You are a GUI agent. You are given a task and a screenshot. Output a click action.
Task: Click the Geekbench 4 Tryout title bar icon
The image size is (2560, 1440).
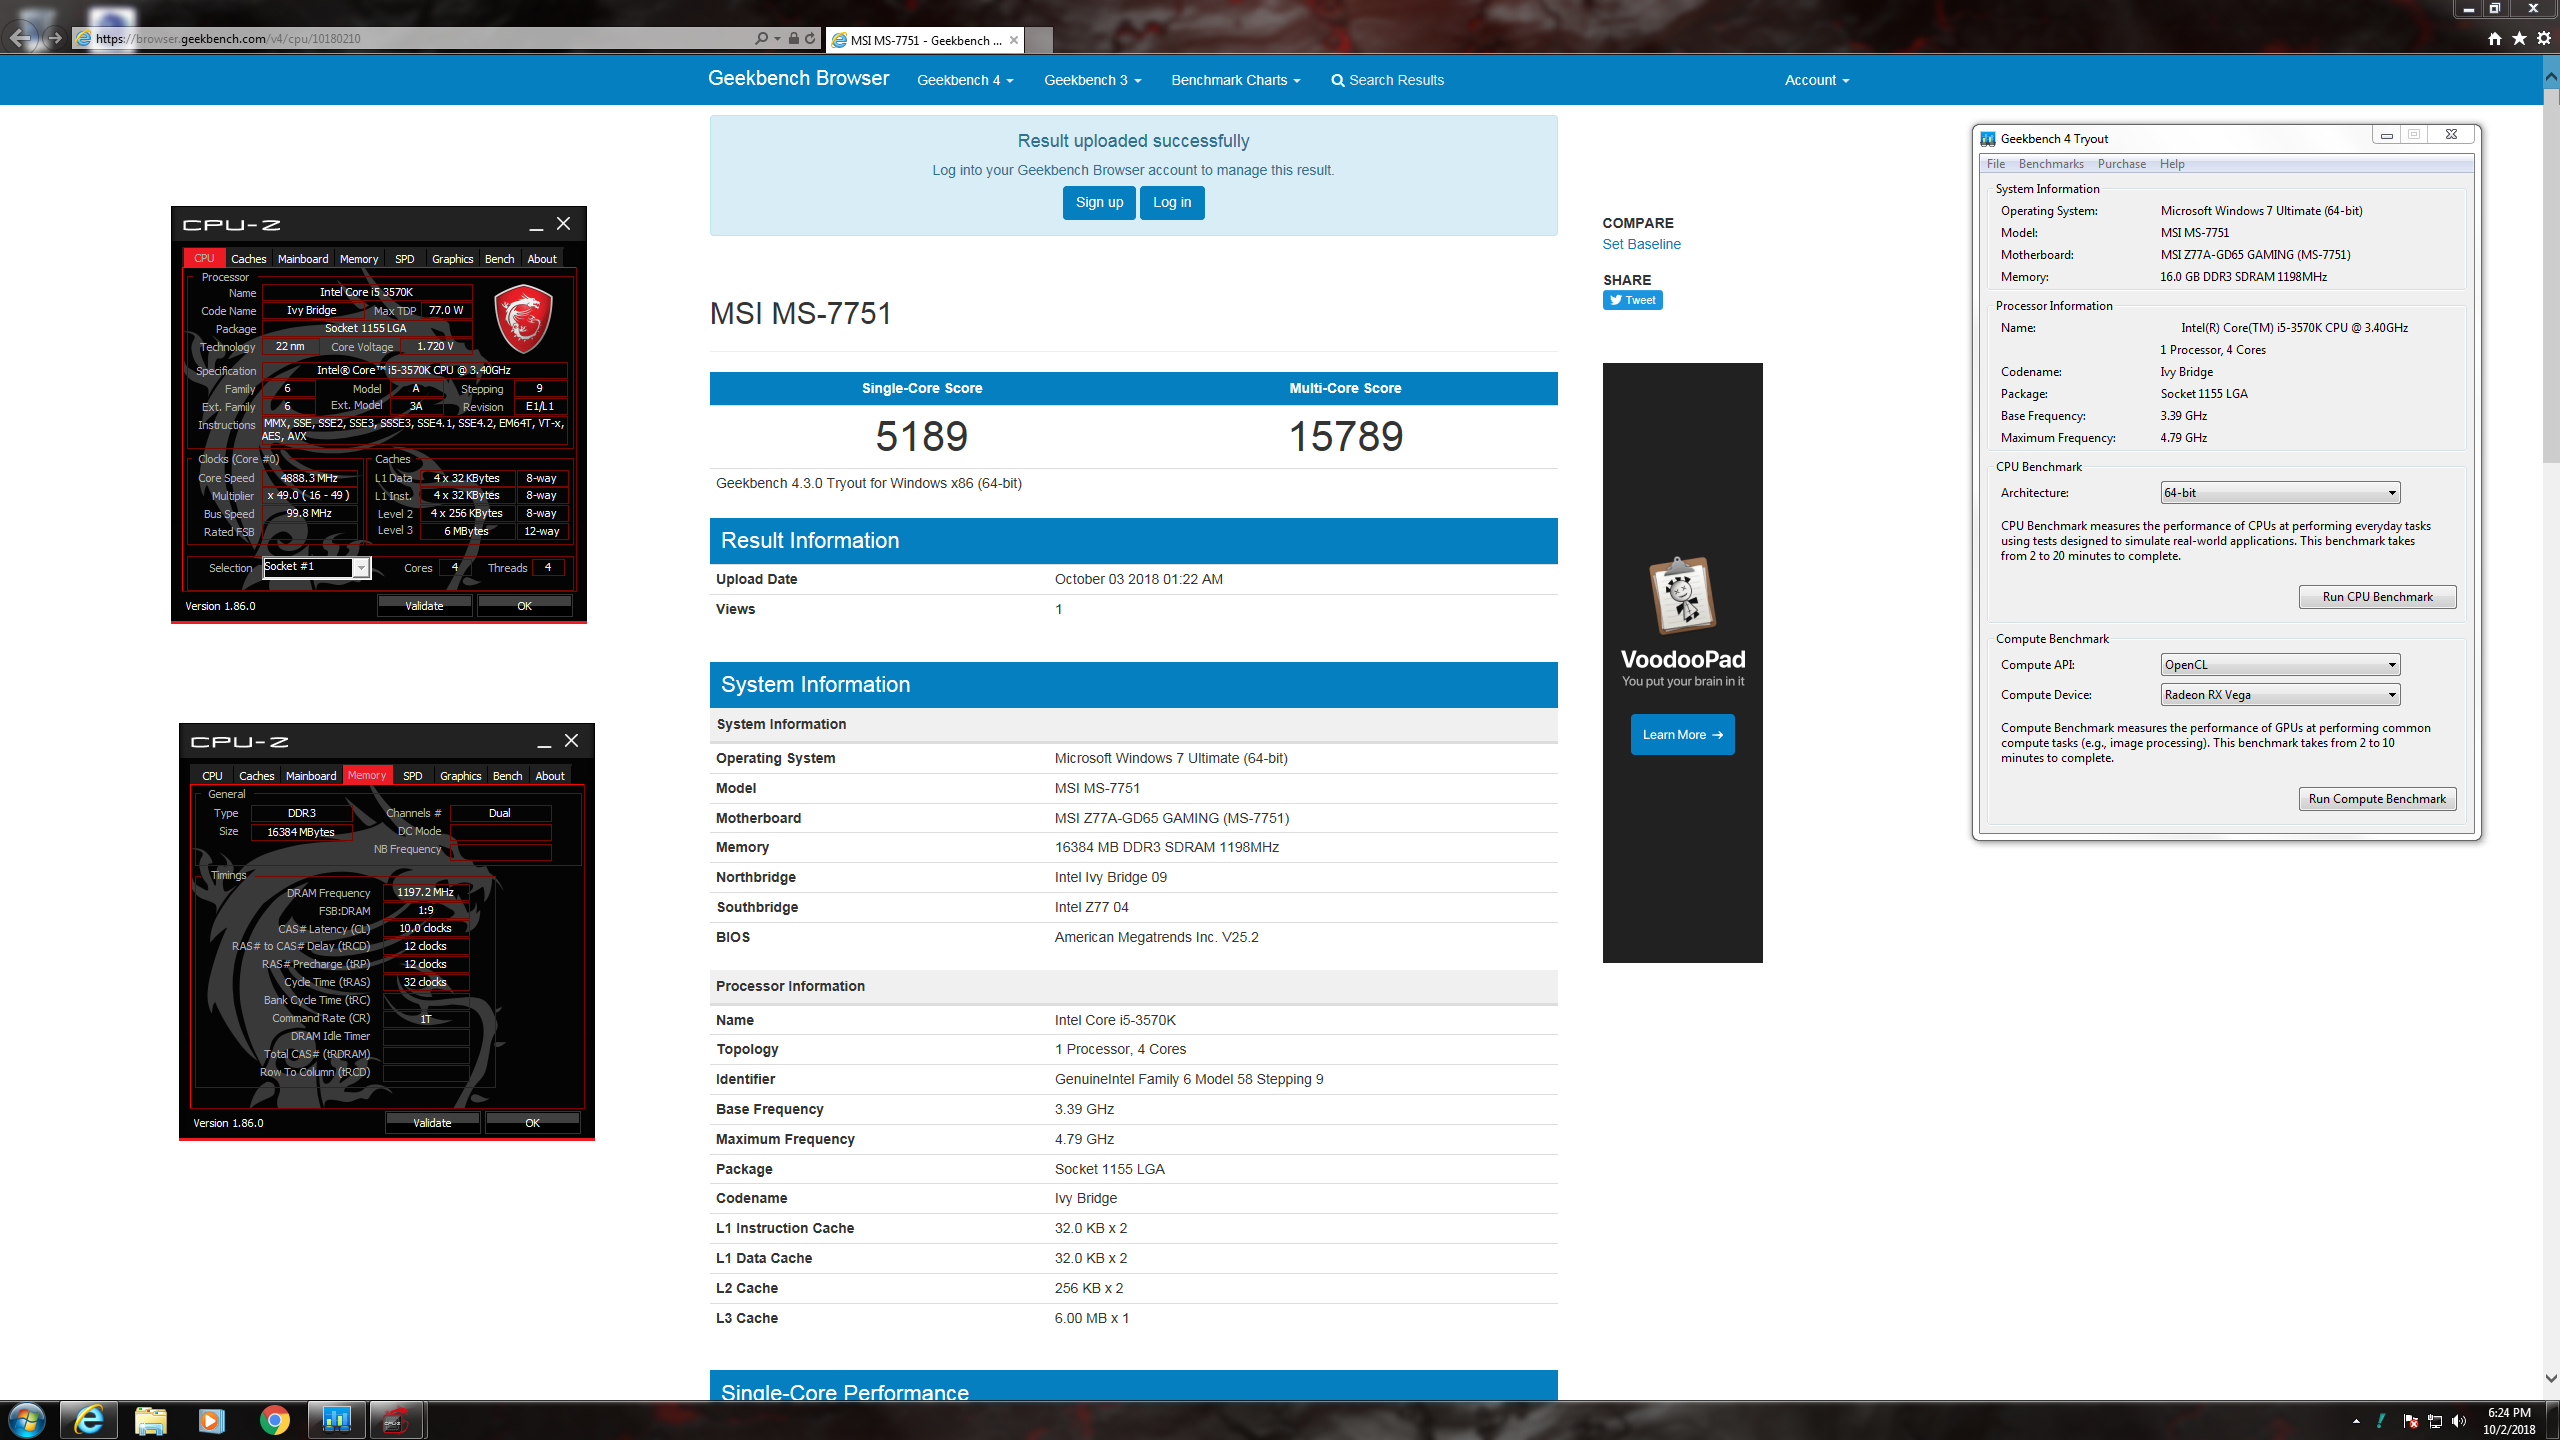(x=1988, y=139)
